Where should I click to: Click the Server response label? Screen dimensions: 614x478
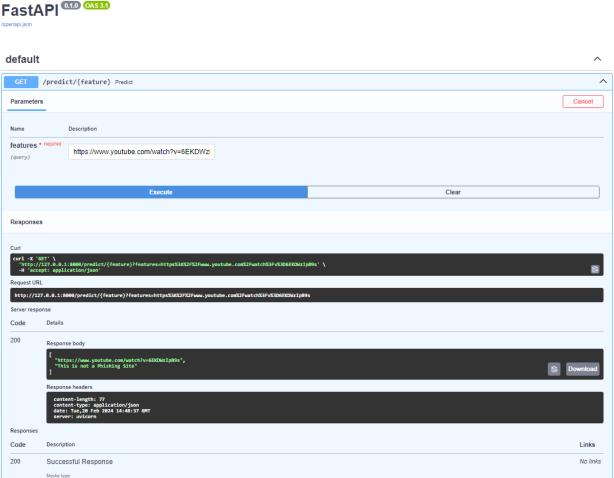click(31, 309)
